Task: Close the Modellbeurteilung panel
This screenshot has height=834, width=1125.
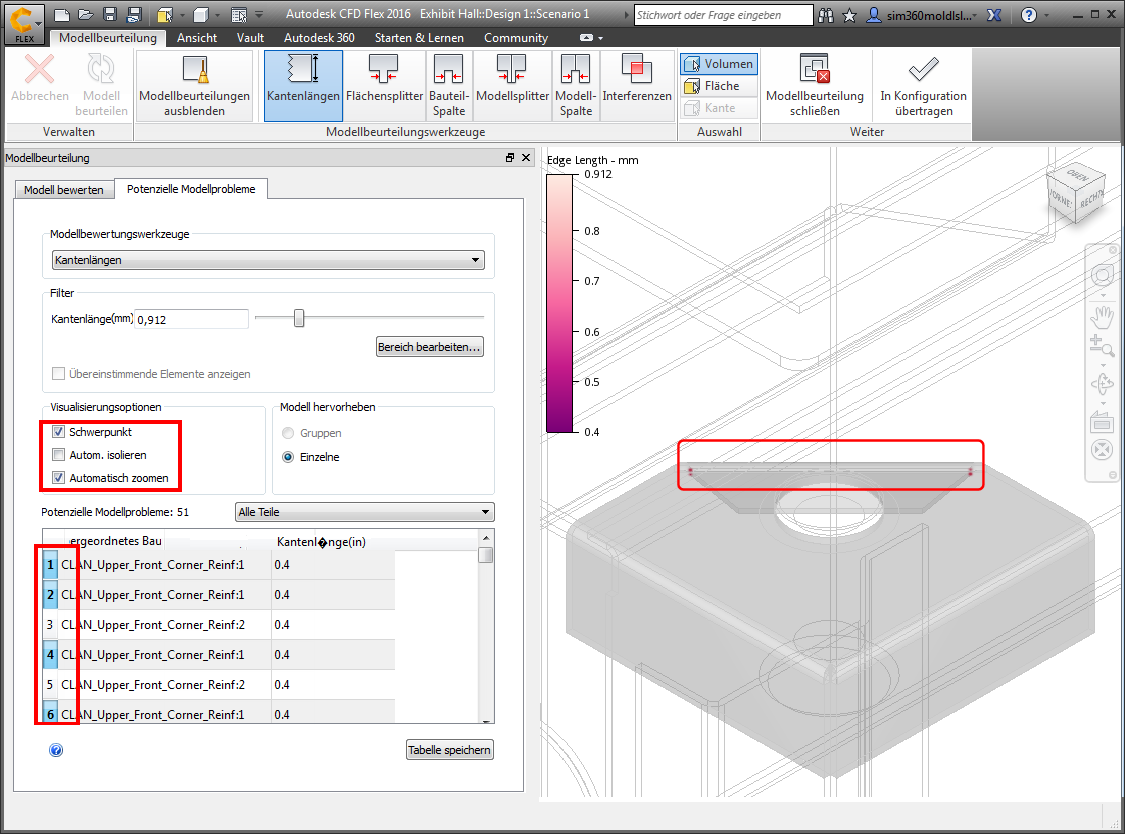Action: [526, 158]
